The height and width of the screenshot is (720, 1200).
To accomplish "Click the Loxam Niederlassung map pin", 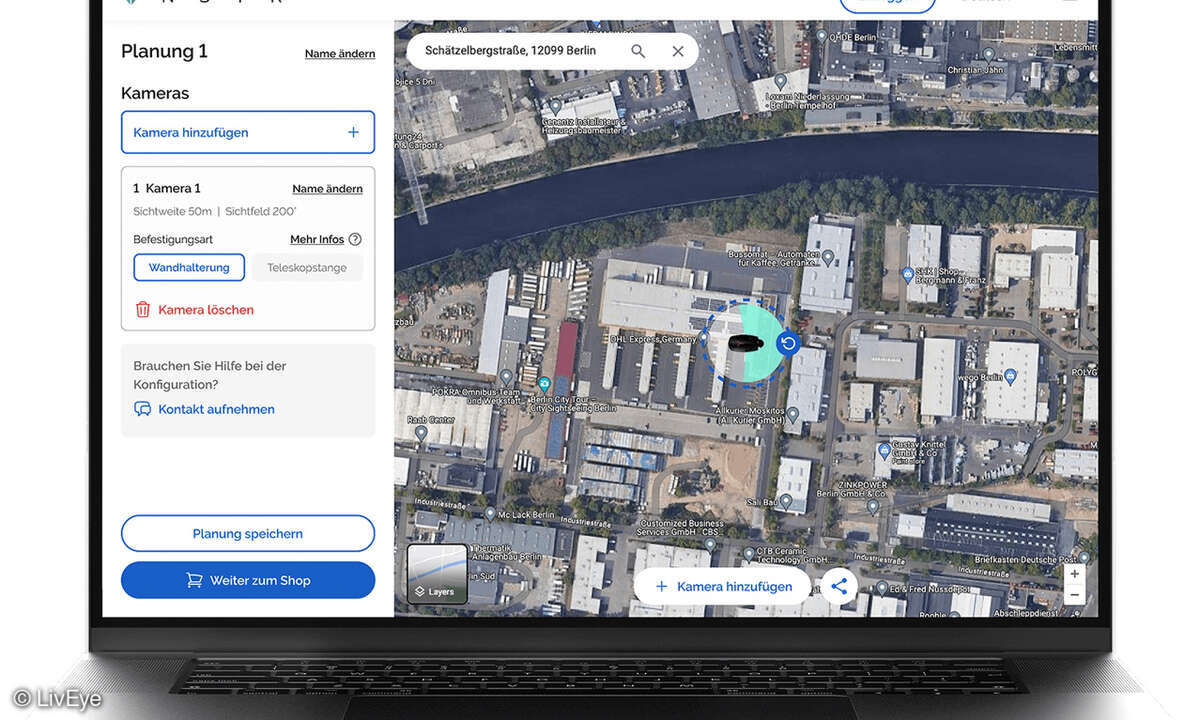I will click(781, 81).
